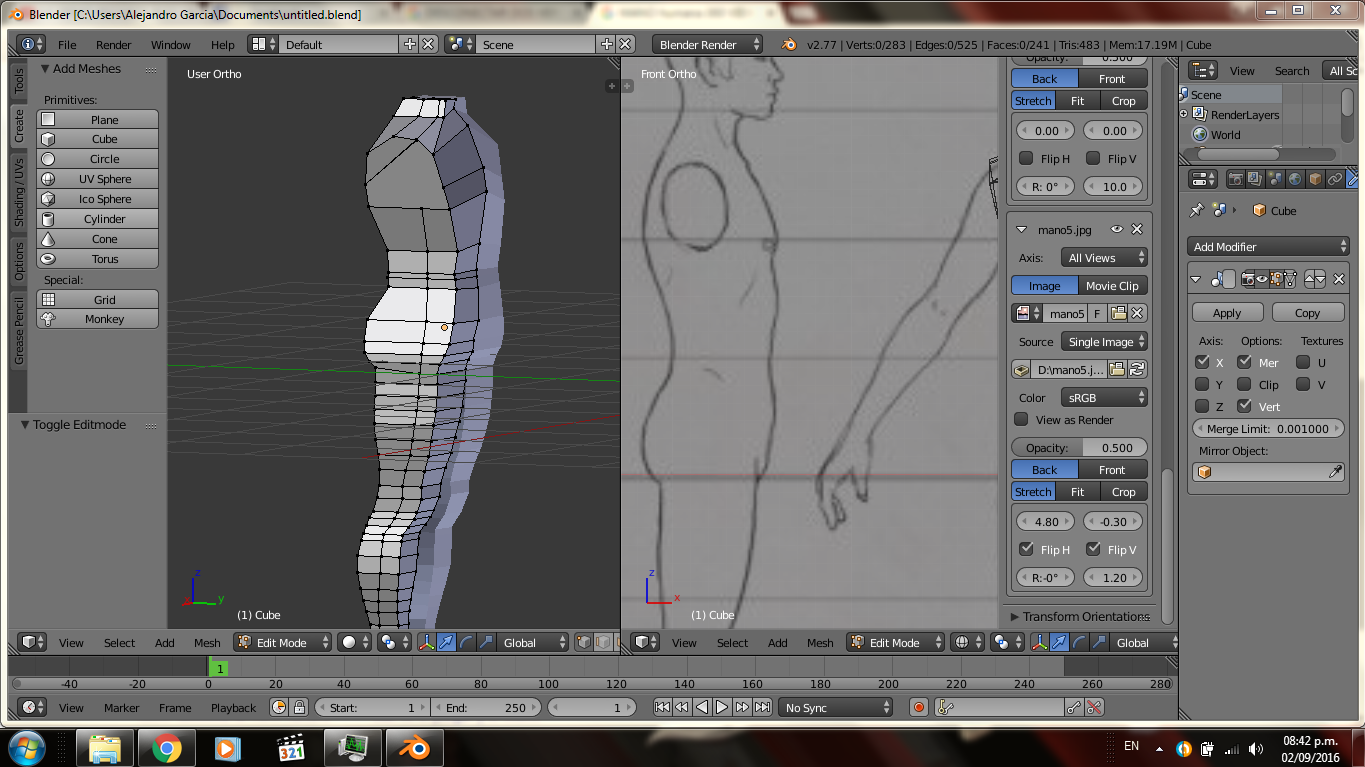Open the Grease Pencil side tab
The width and height of the screenshot is (1365, 767).
(18, 331)
